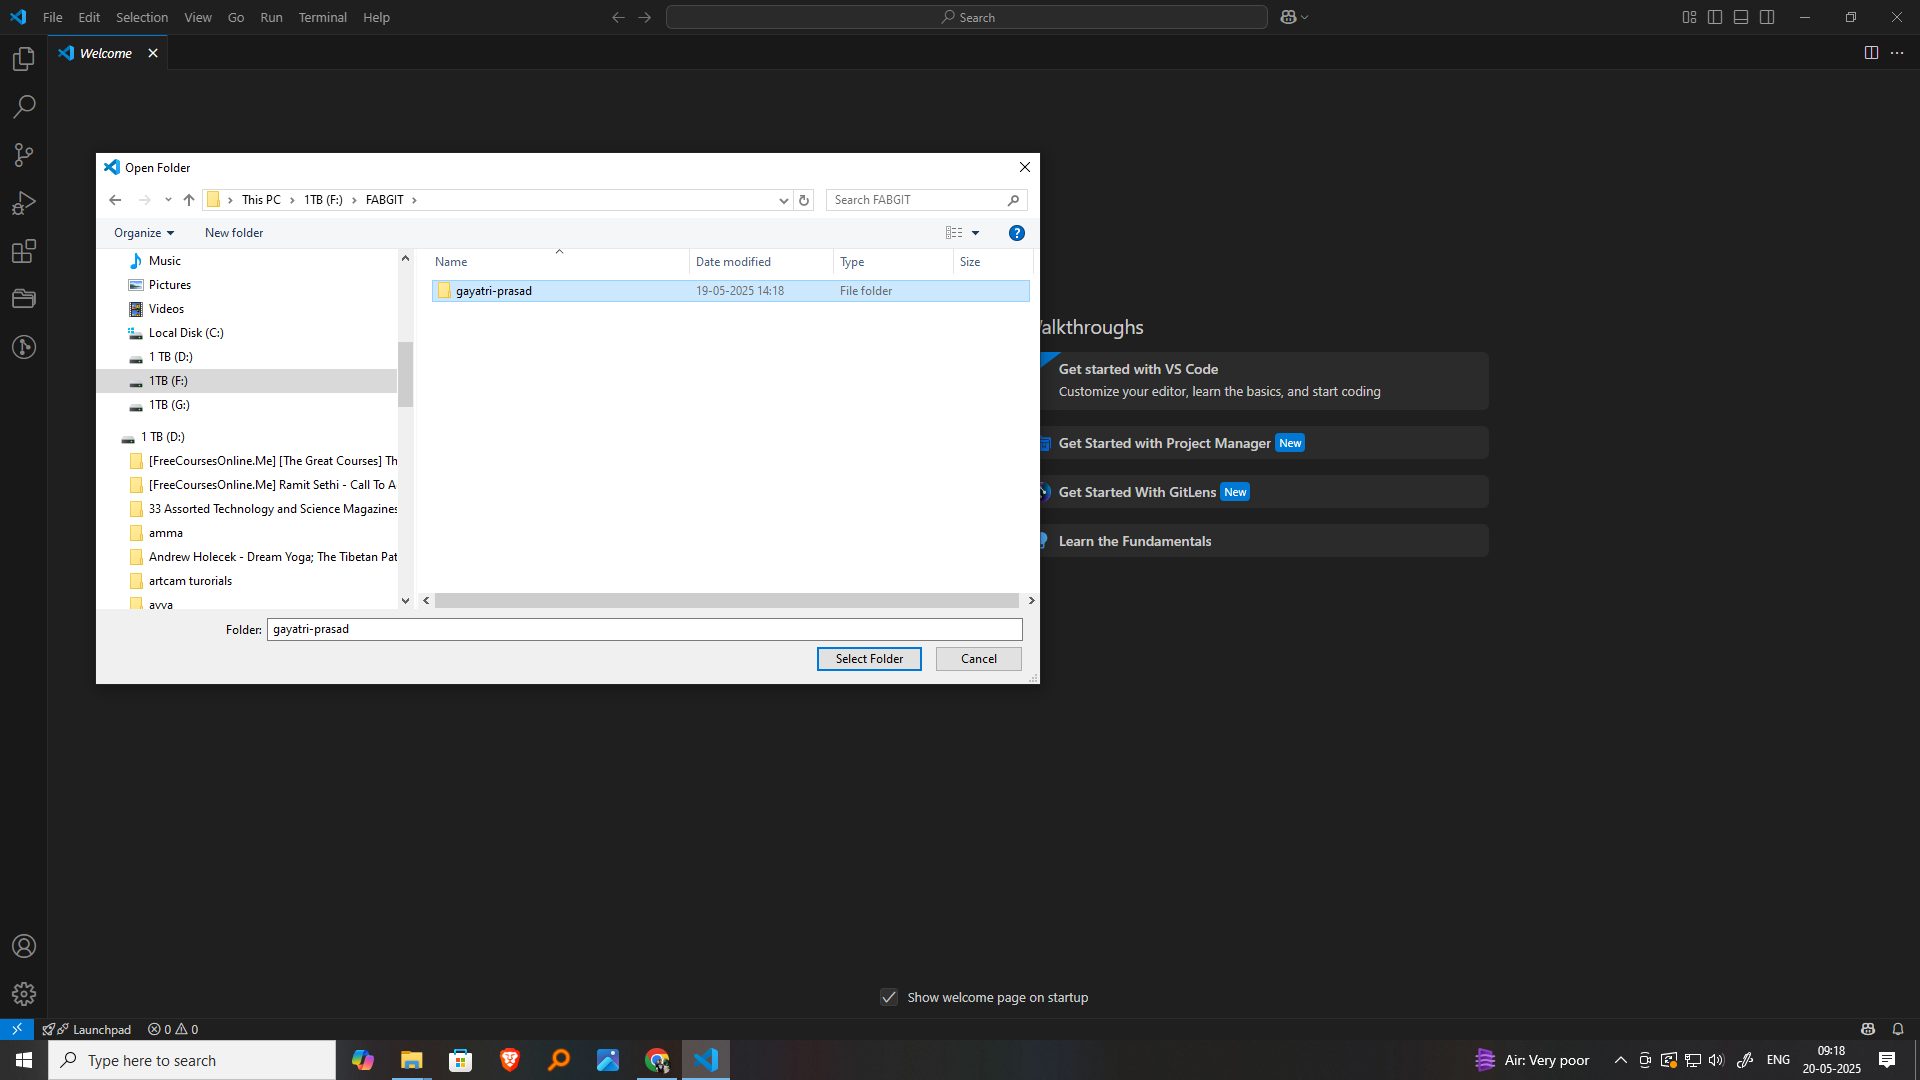This screenshot has width=1920, height=1080.
Task: Show errors and warnings in status bar
Action: 173,1029
